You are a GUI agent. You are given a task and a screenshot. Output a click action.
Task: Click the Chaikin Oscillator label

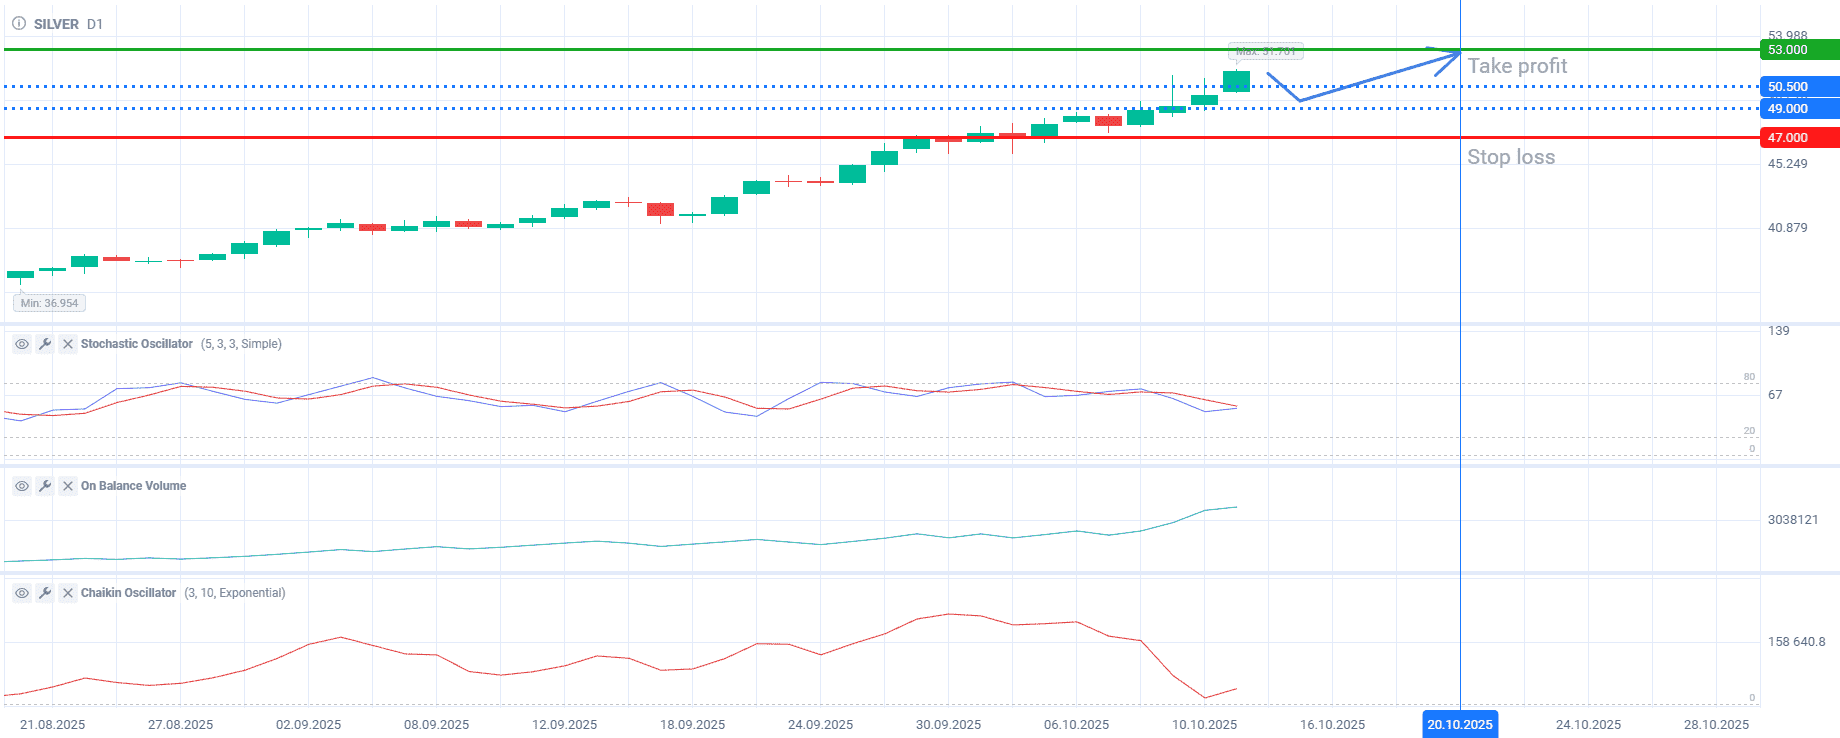pyautogui.click(x=128, y=593)
